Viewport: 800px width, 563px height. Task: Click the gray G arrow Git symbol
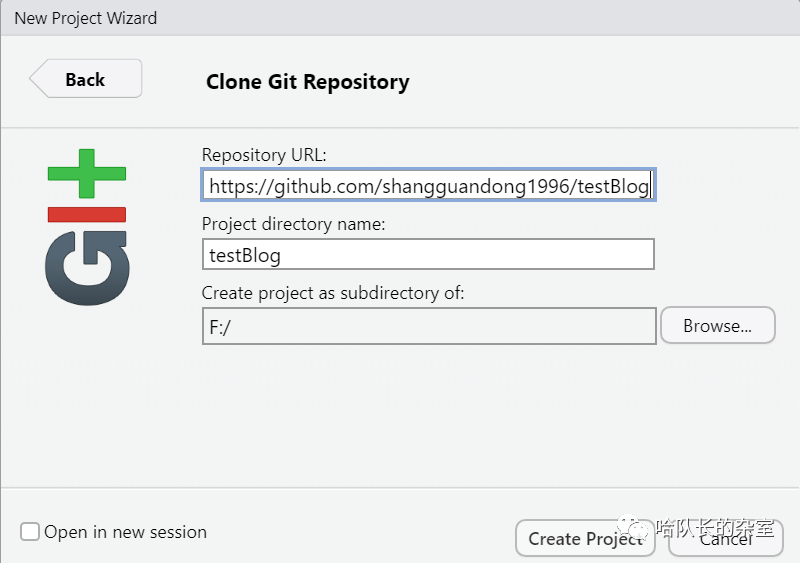pos(87,268)
